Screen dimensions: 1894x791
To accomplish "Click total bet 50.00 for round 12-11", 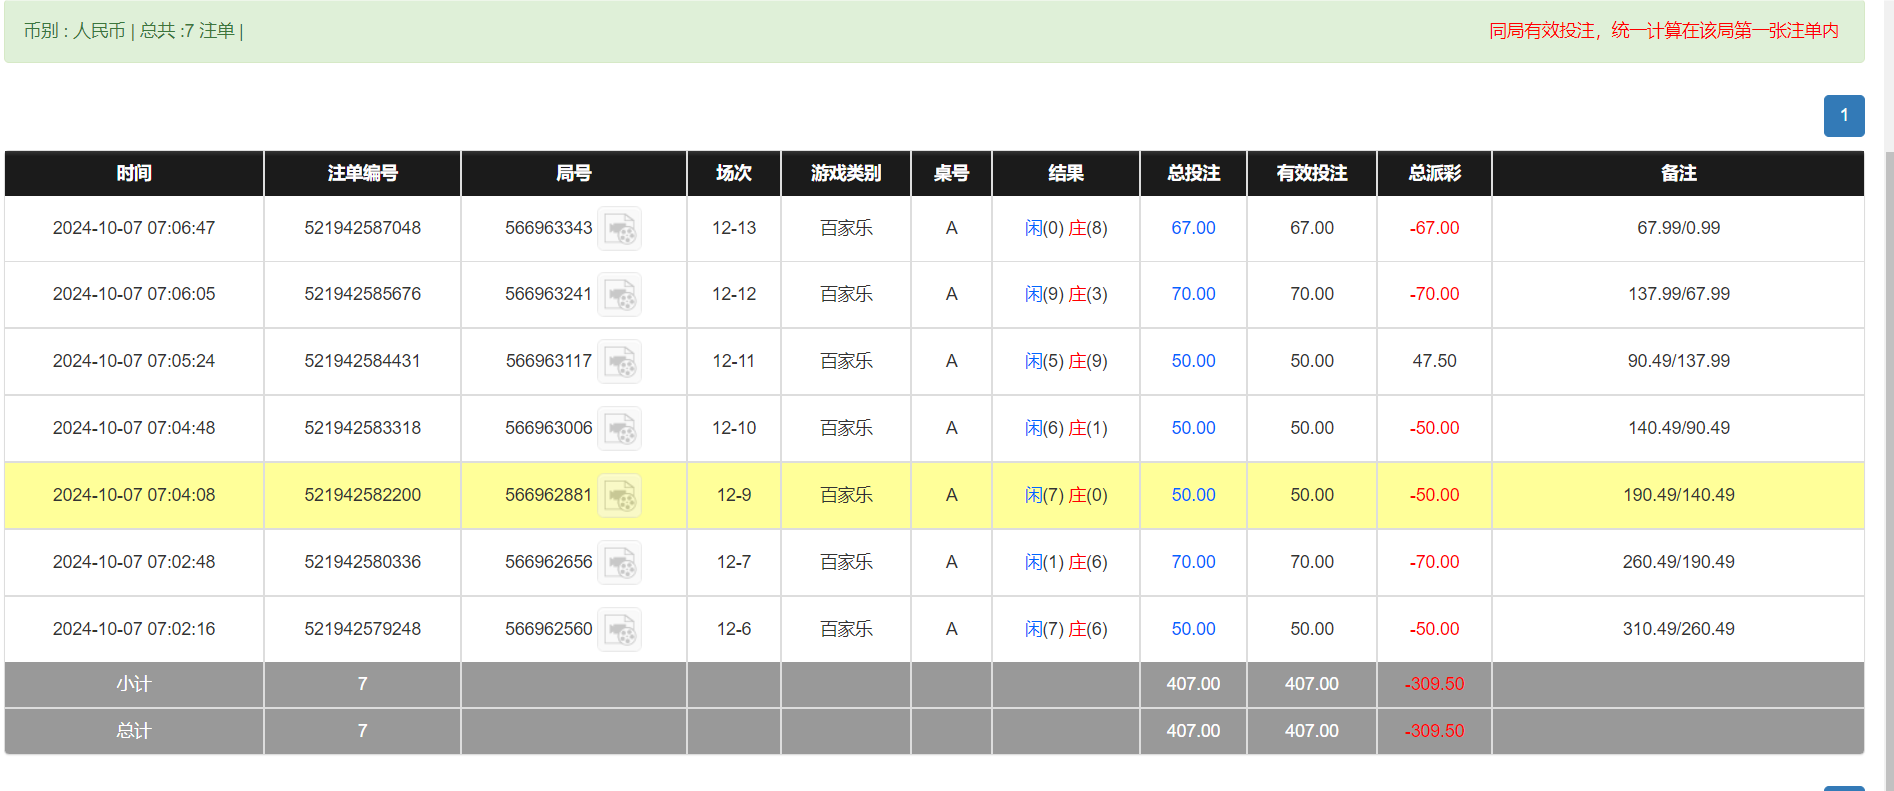I will coord(1193,361).
